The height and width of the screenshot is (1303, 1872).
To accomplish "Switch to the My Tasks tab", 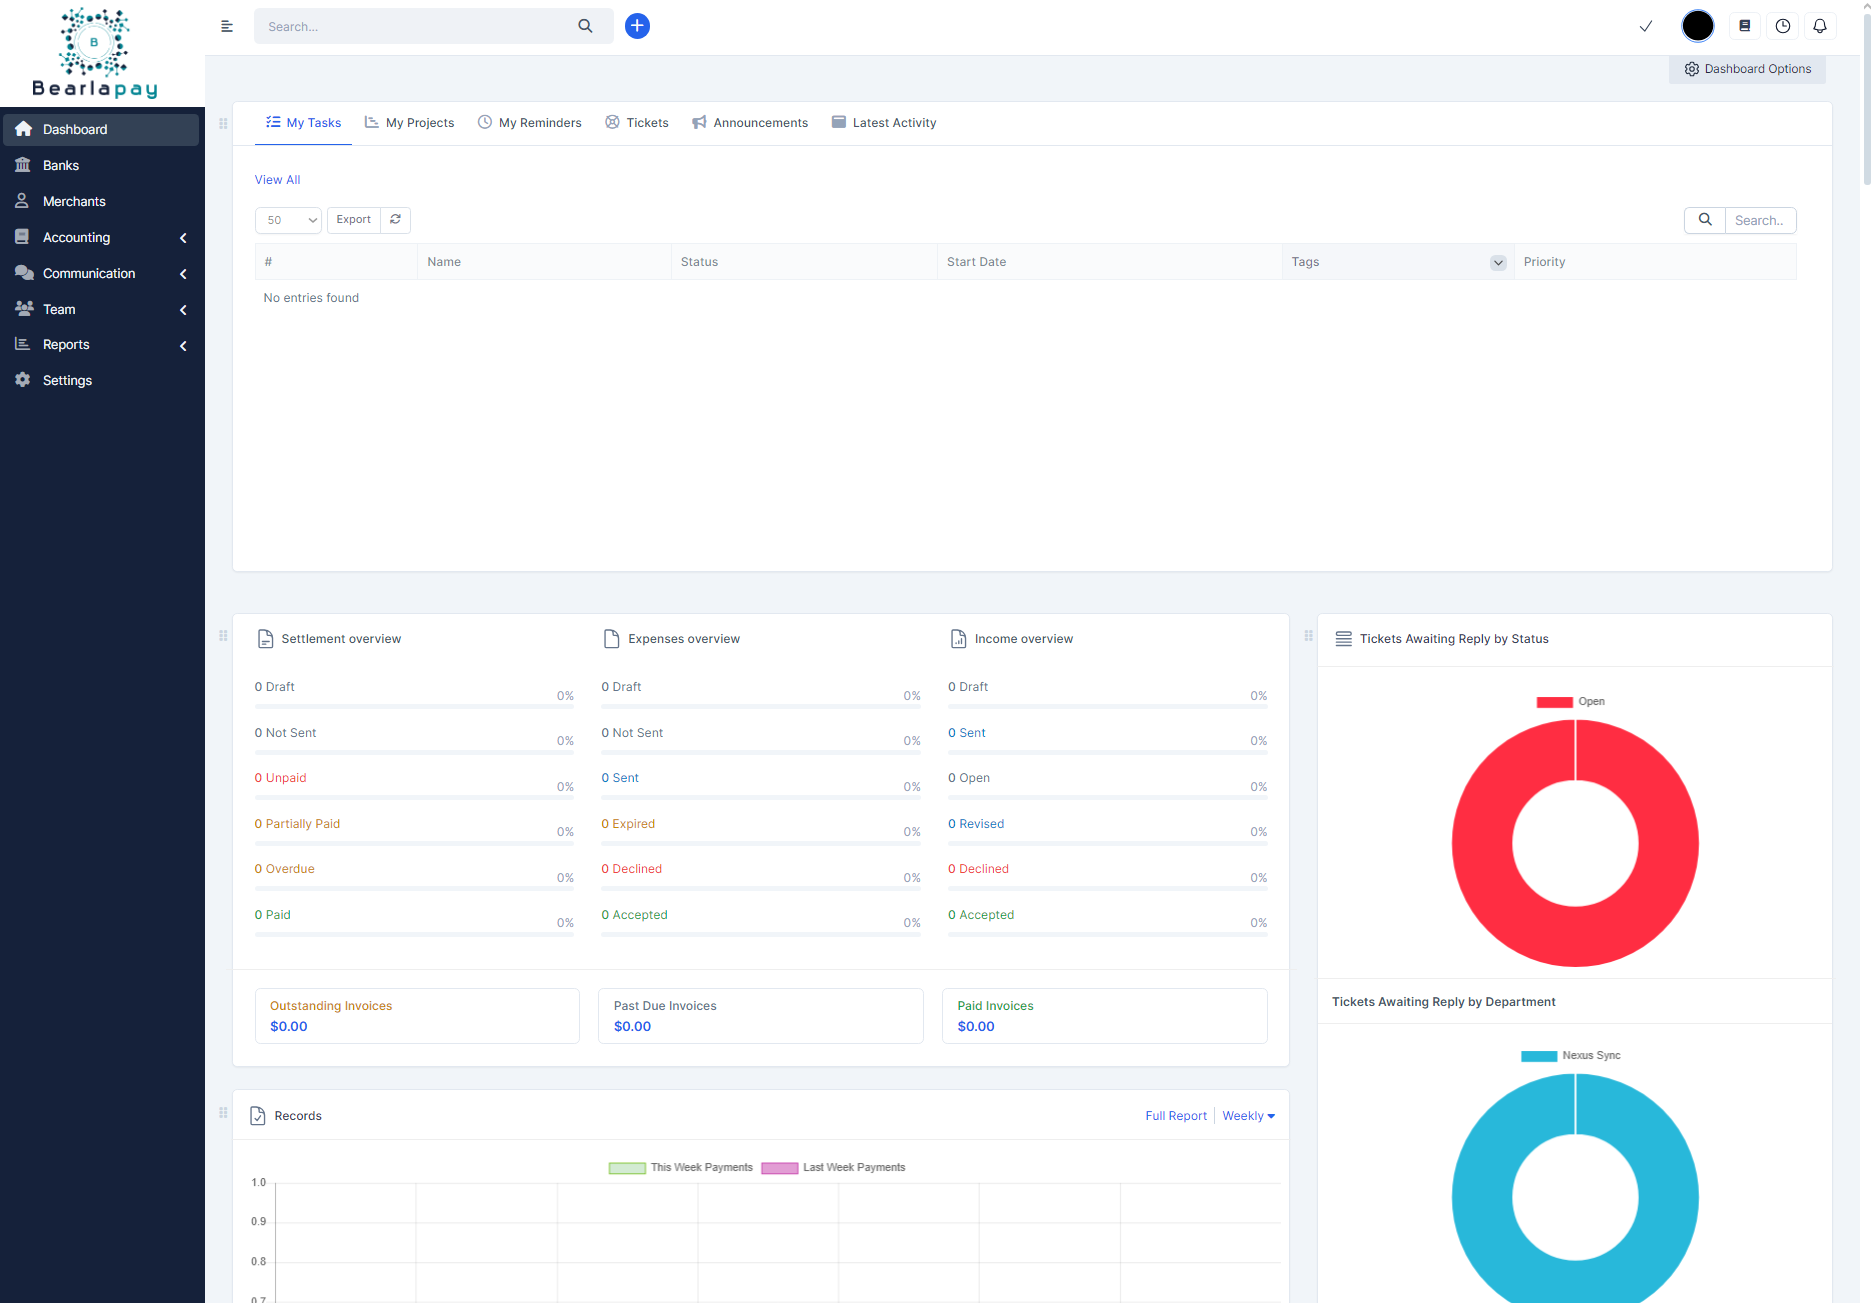I will pos(303,123).
